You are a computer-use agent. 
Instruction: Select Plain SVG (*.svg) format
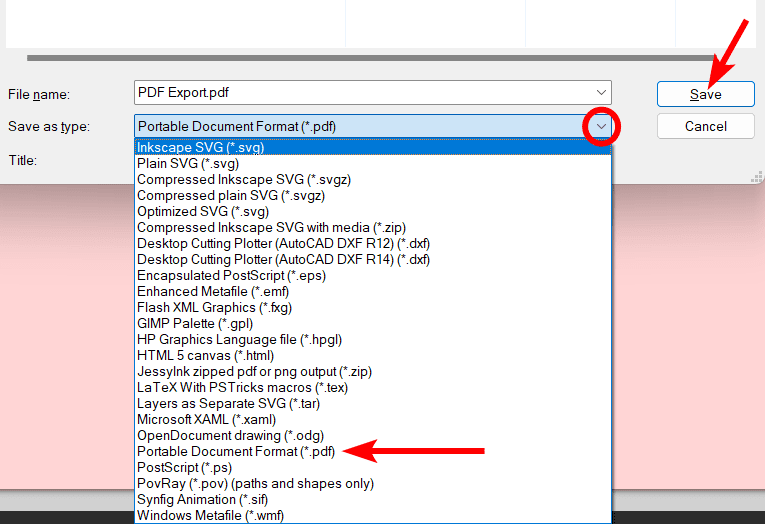tap(188, 164)
